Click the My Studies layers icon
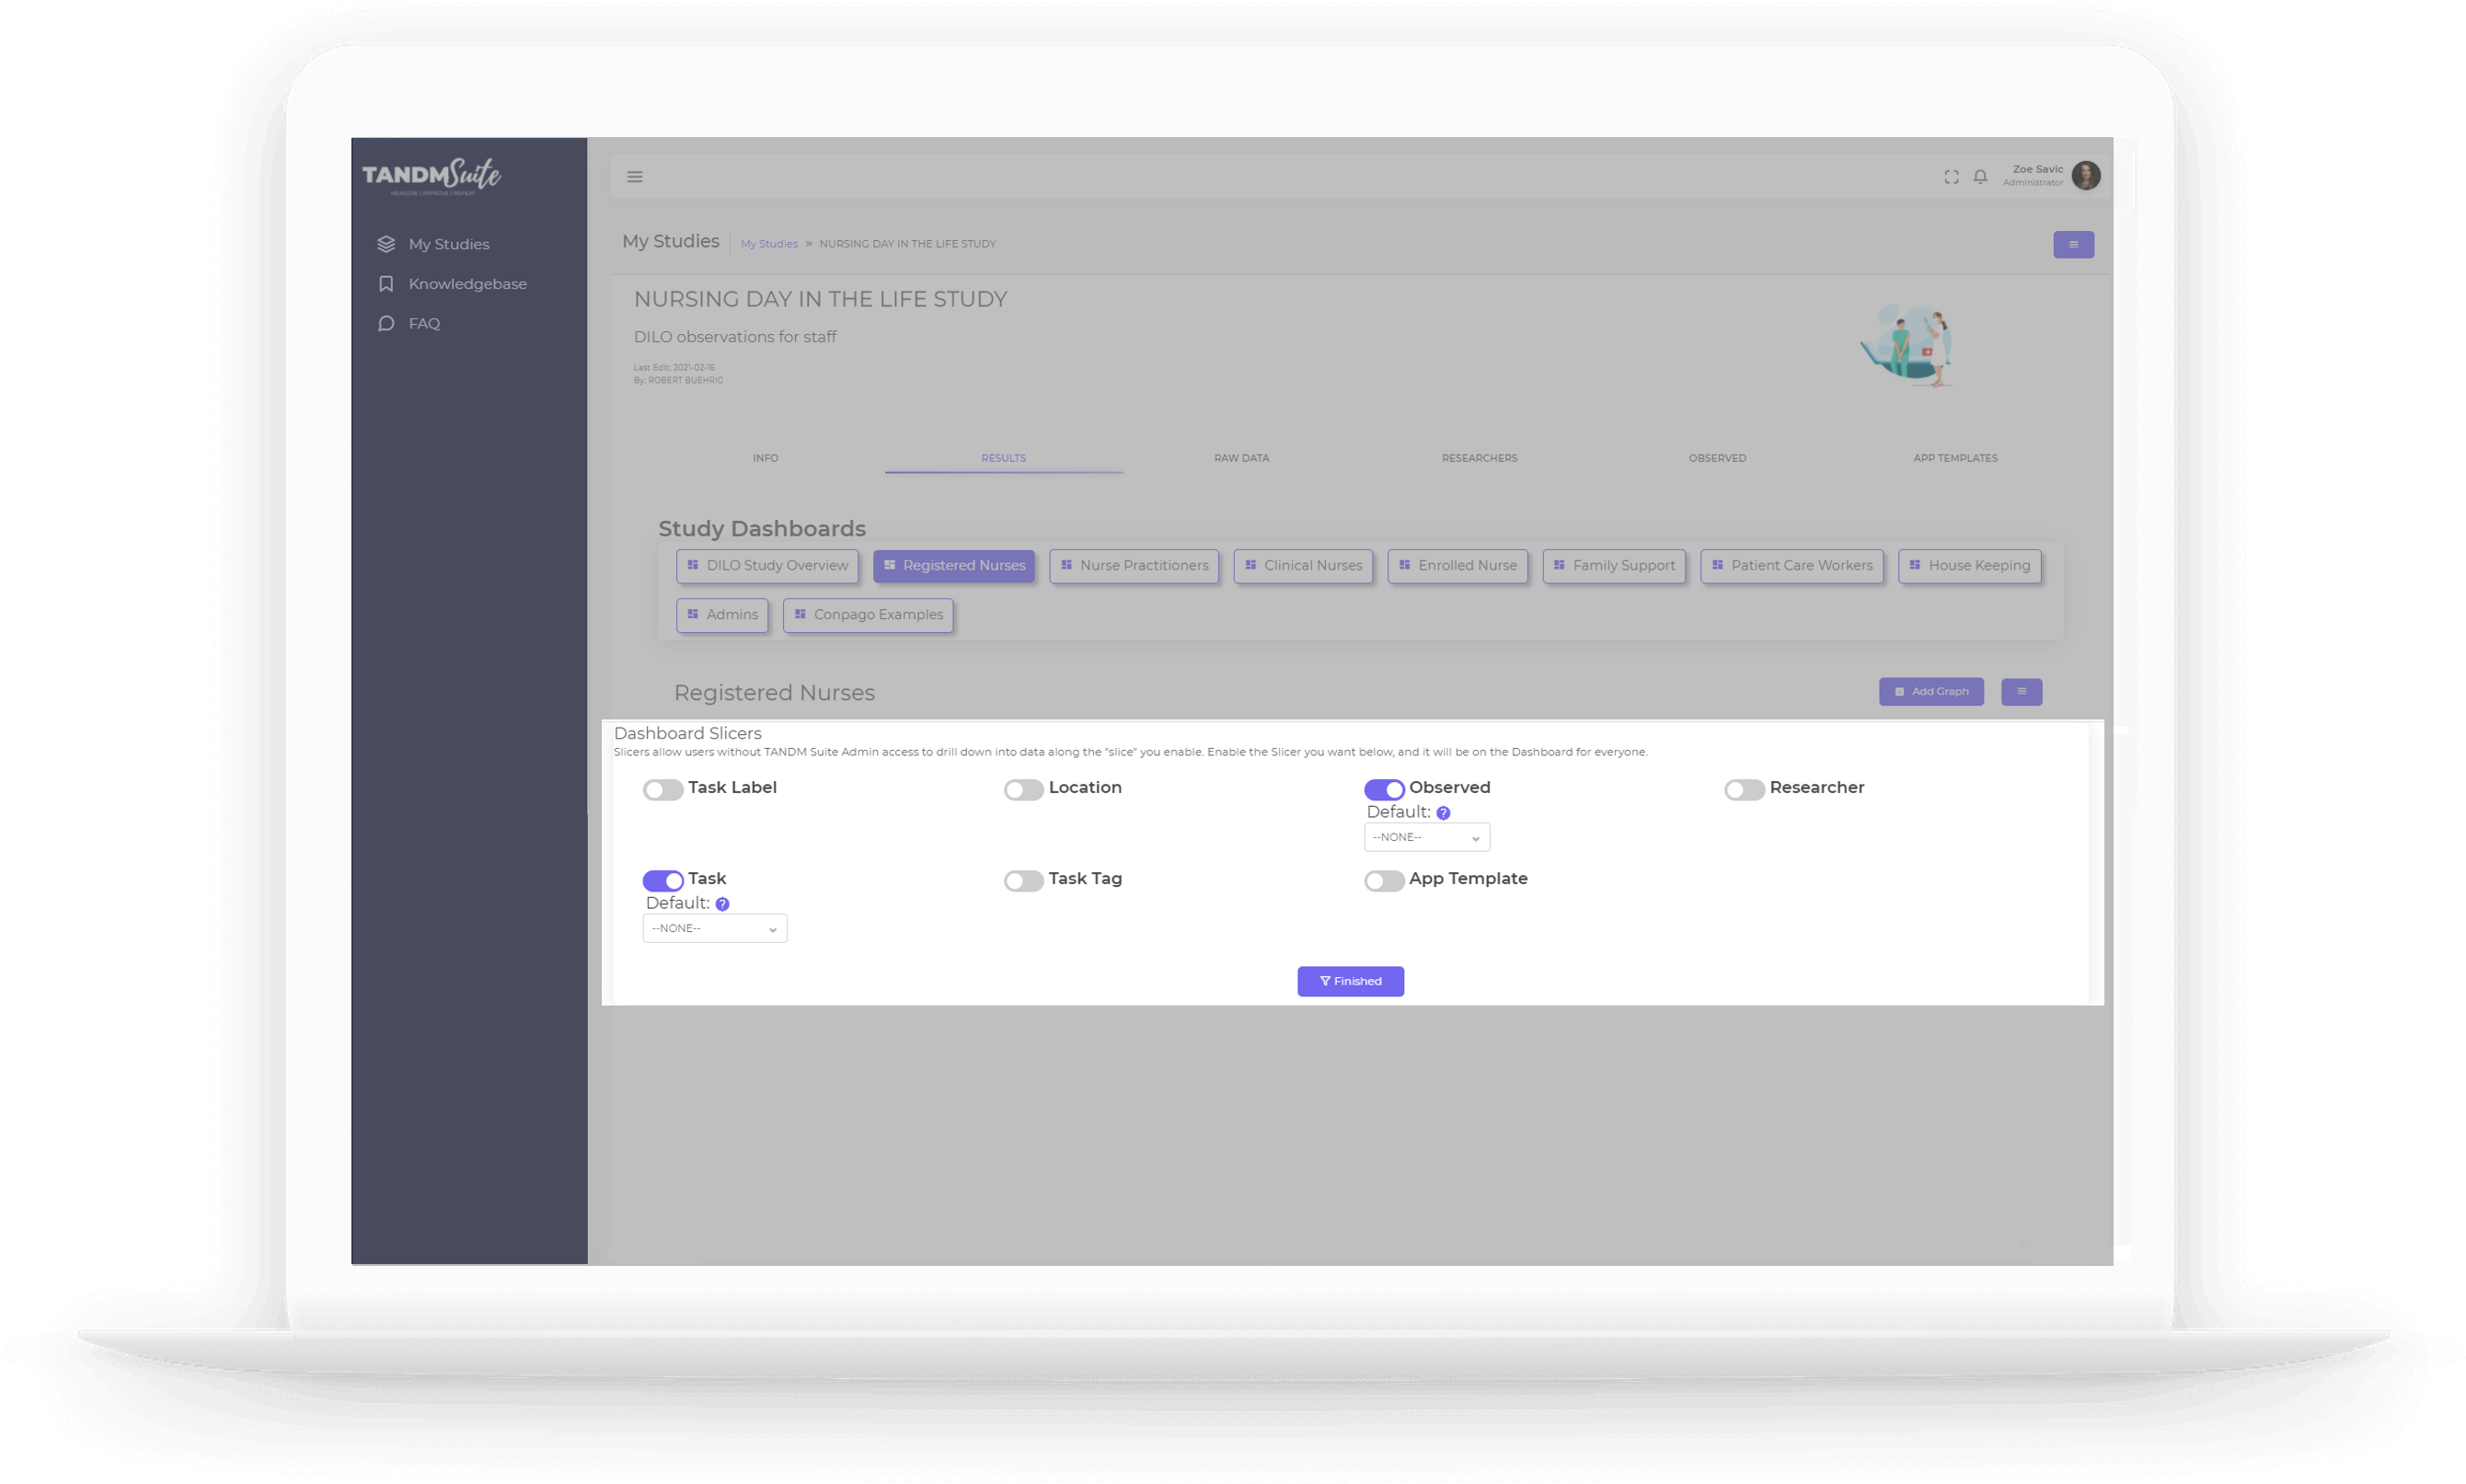 click(x=386, y=244)
